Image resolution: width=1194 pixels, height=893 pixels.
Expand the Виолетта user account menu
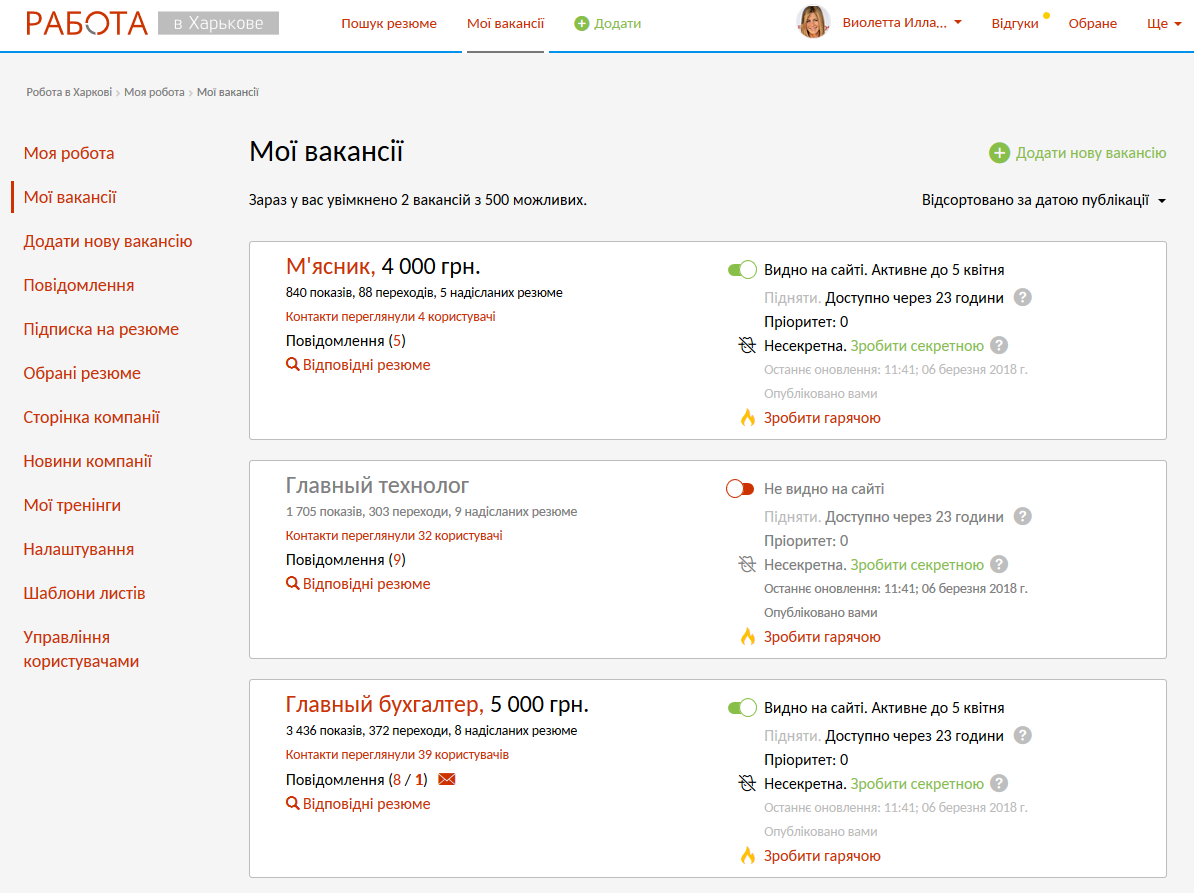902,23
